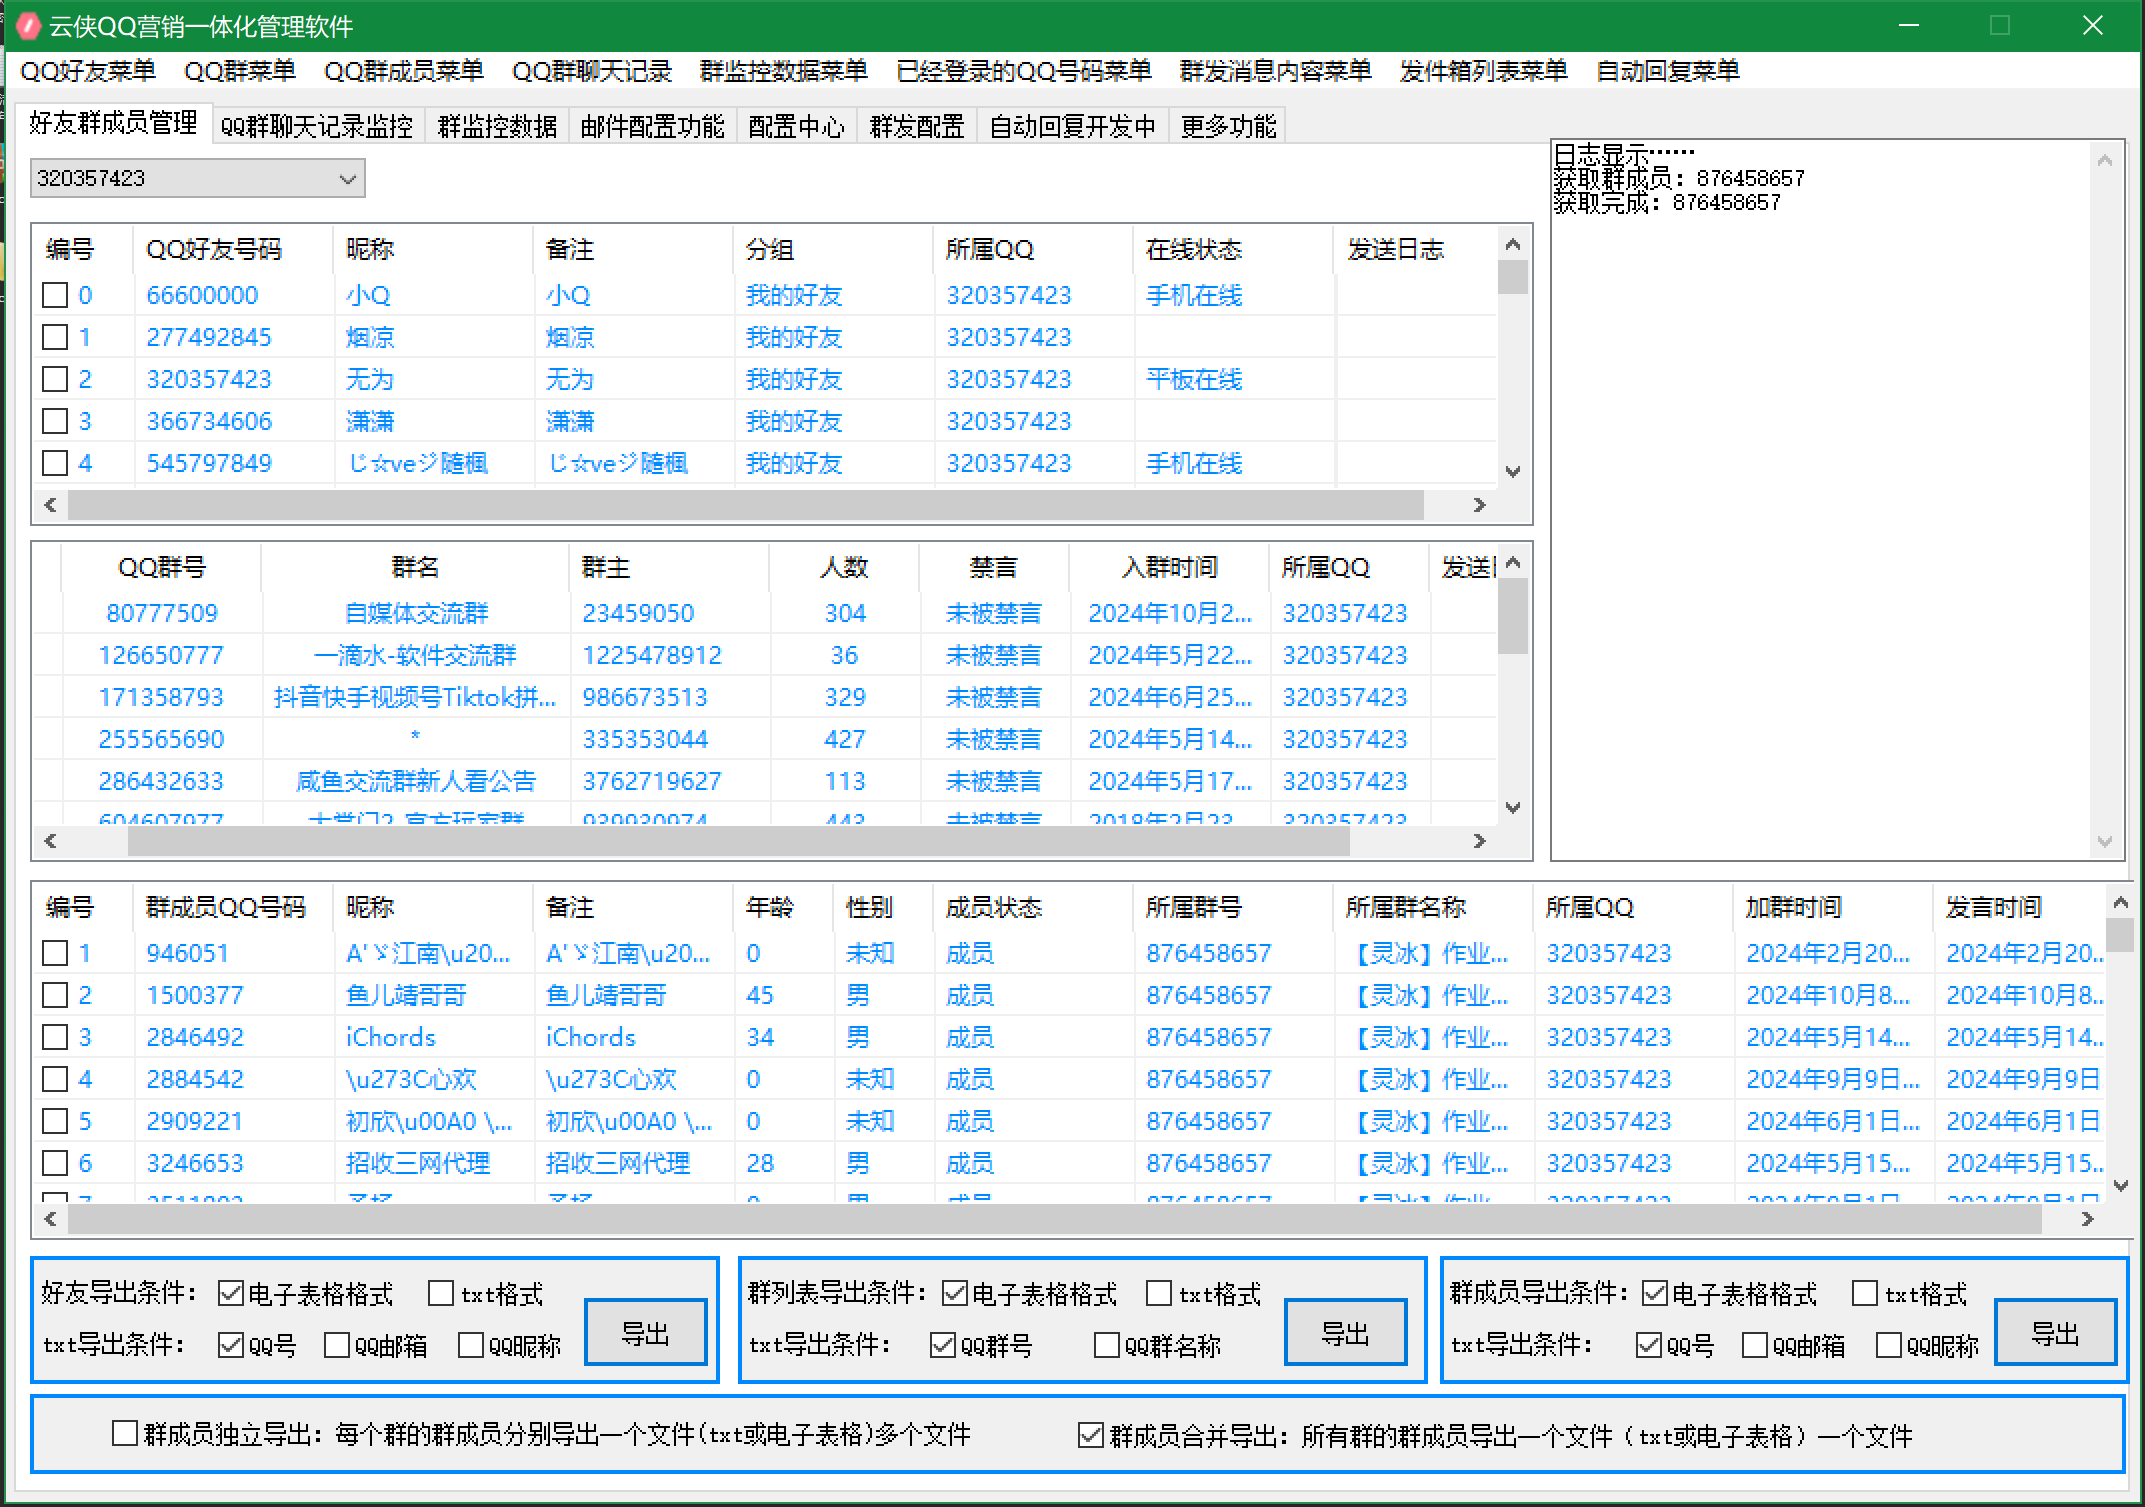Toggle QQ群号 in group list export conditions
Viewport: 2145px width, 1507px height.
942,1346
